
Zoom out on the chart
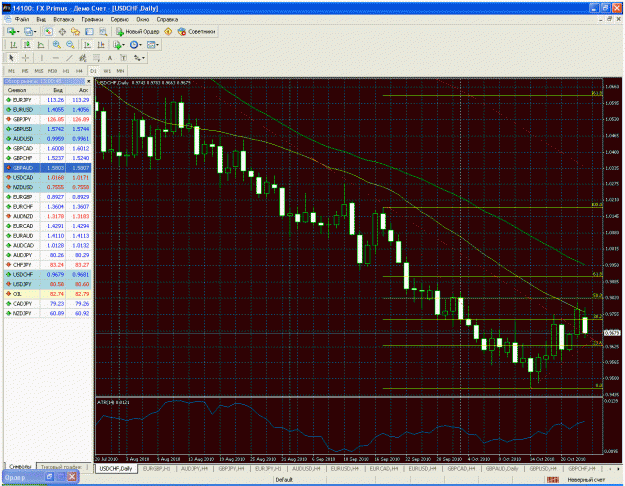(x=70, y=45)
